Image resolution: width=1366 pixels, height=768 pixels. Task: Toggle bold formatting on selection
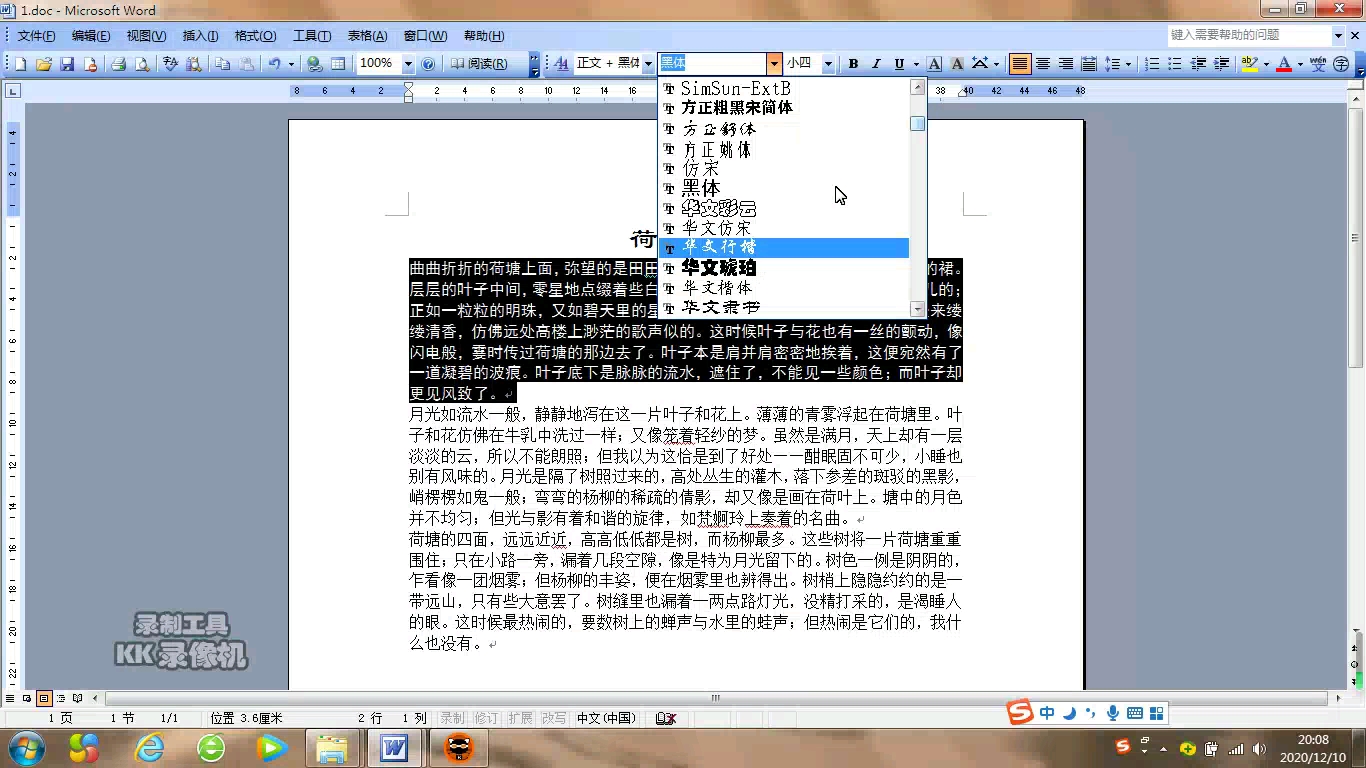coord(853,63)
